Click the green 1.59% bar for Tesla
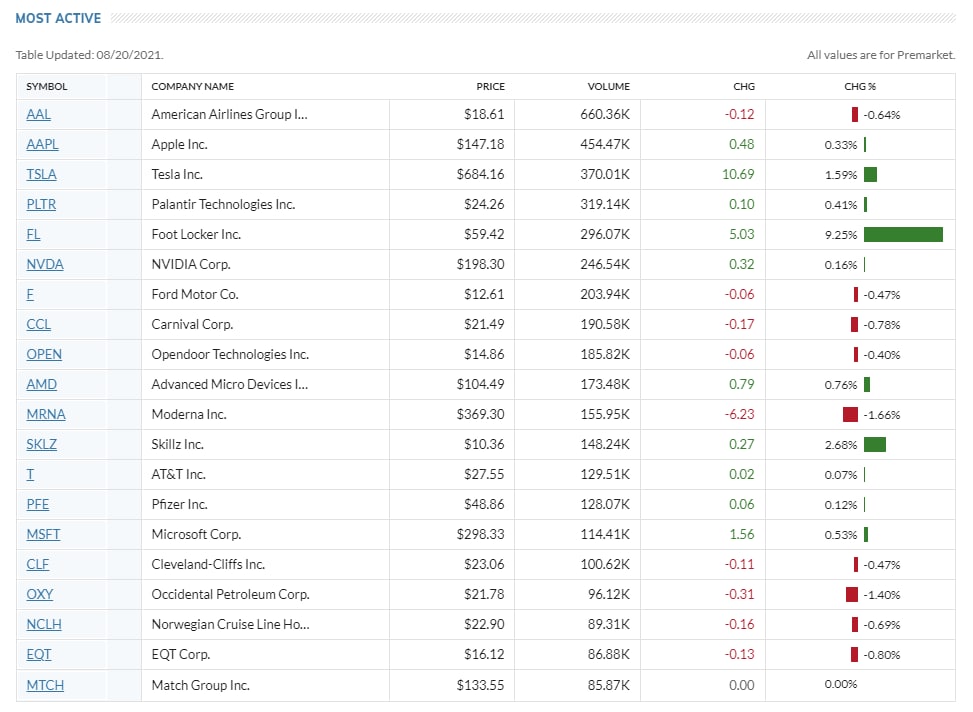Viewport: 973px width, 712px height. pos(870,174)
